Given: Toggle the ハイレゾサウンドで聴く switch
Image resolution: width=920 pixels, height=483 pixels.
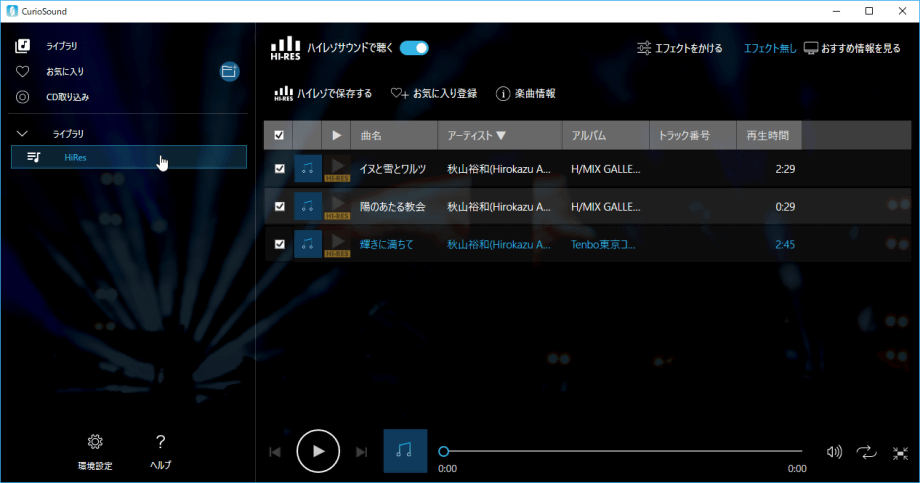Looking at the screenshot, I should click(x=414, y=48).
